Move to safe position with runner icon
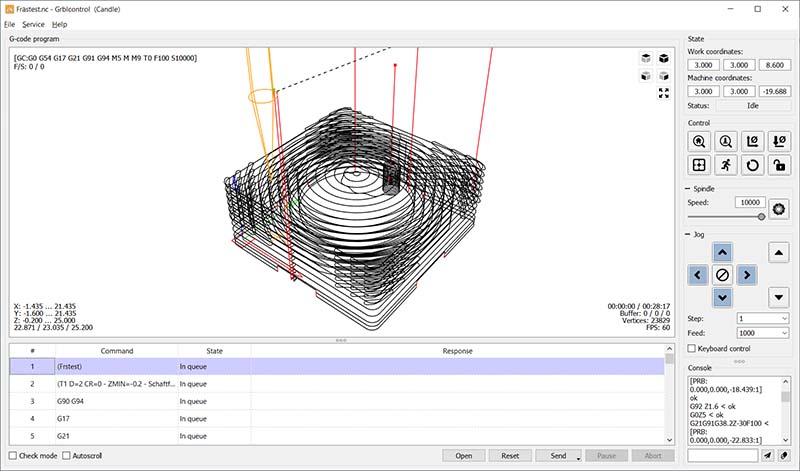This screenshot has width=800, height=471. [x=726, y=165]
